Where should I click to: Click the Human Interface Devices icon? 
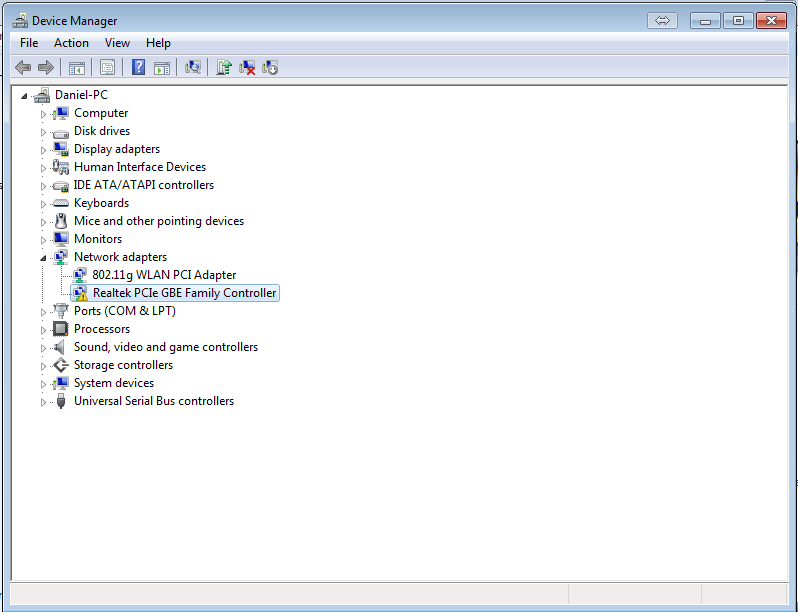(61, 167)
